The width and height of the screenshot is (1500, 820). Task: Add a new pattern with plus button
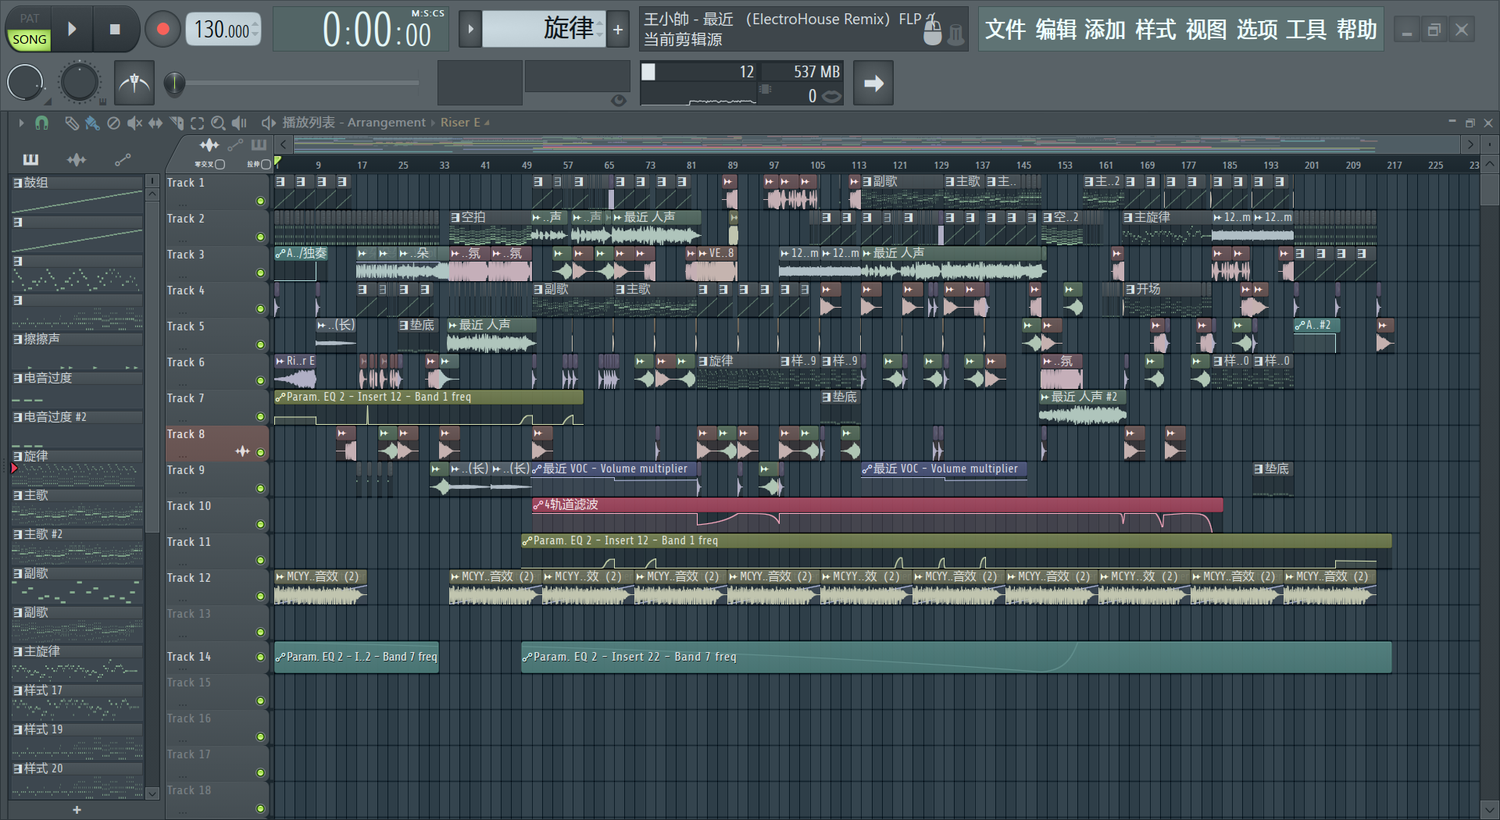[618, 29]
